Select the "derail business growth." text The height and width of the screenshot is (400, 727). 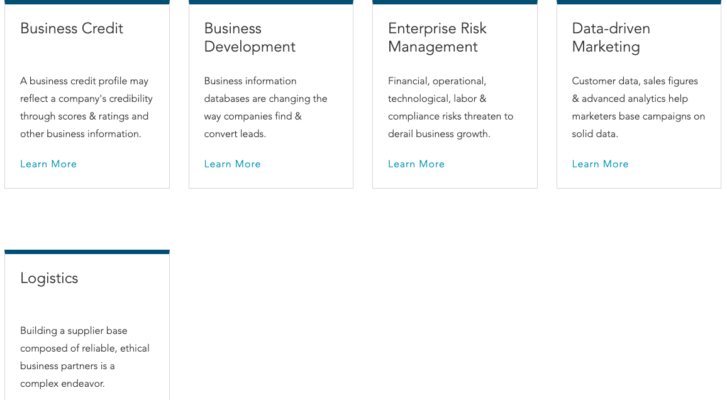(x=439, y=134)
